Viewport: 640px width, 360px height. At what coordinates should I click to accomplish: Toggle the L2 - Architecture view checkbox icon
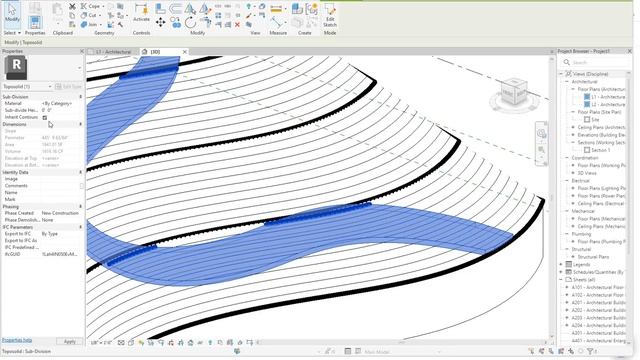(x=587, y=104)
